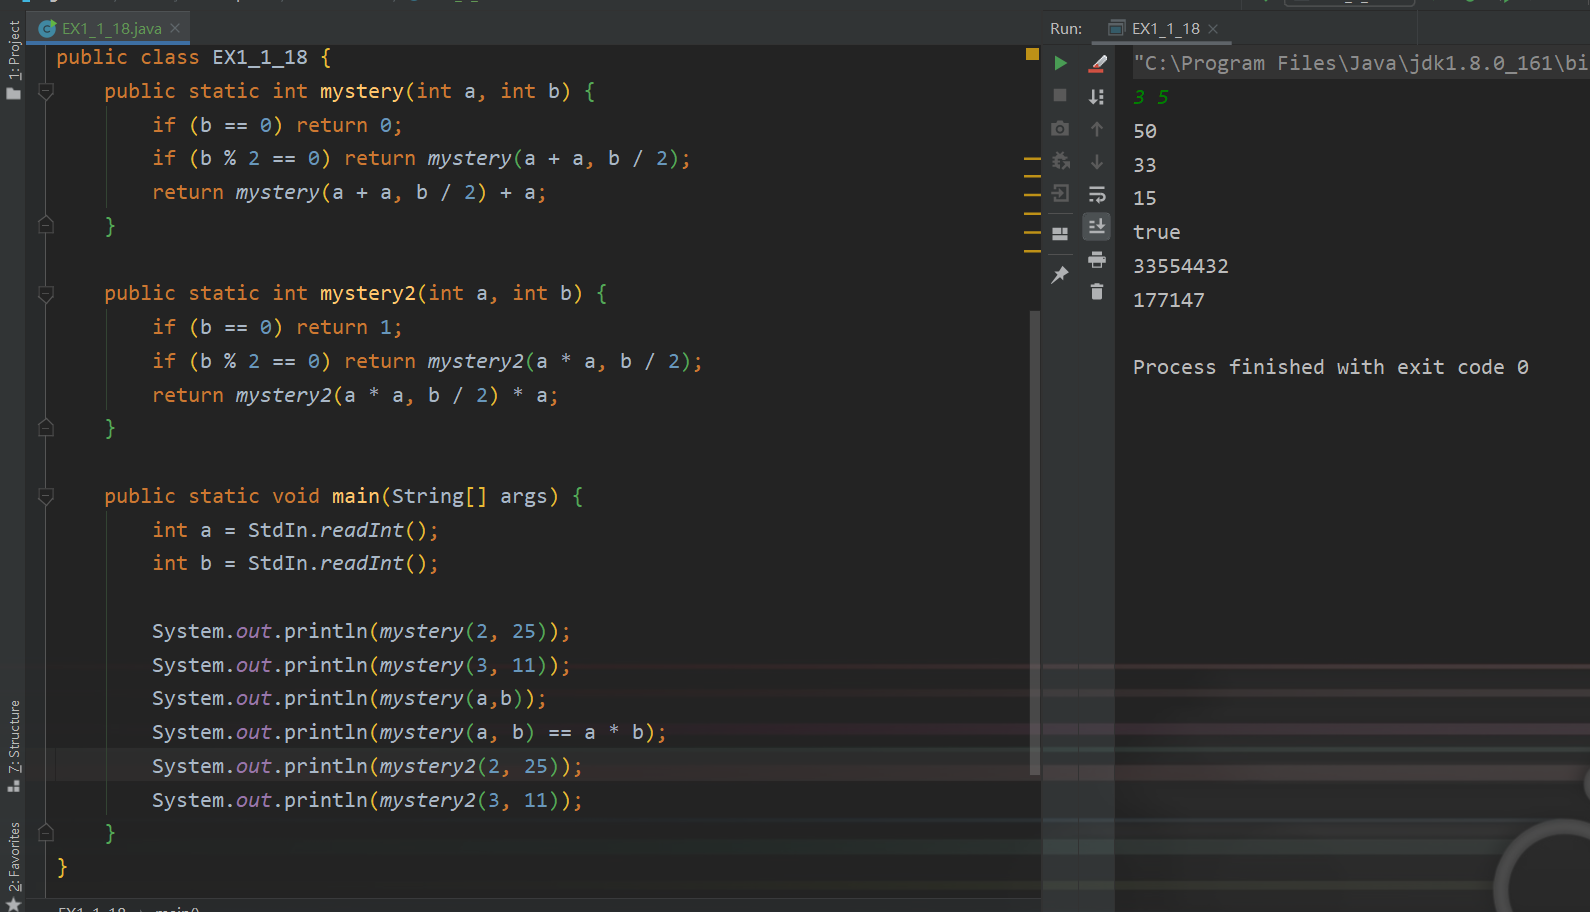The image size is (1590, 912).
Task: Collapse the mystery2 method fold marker
Action: tap(46, 294)
